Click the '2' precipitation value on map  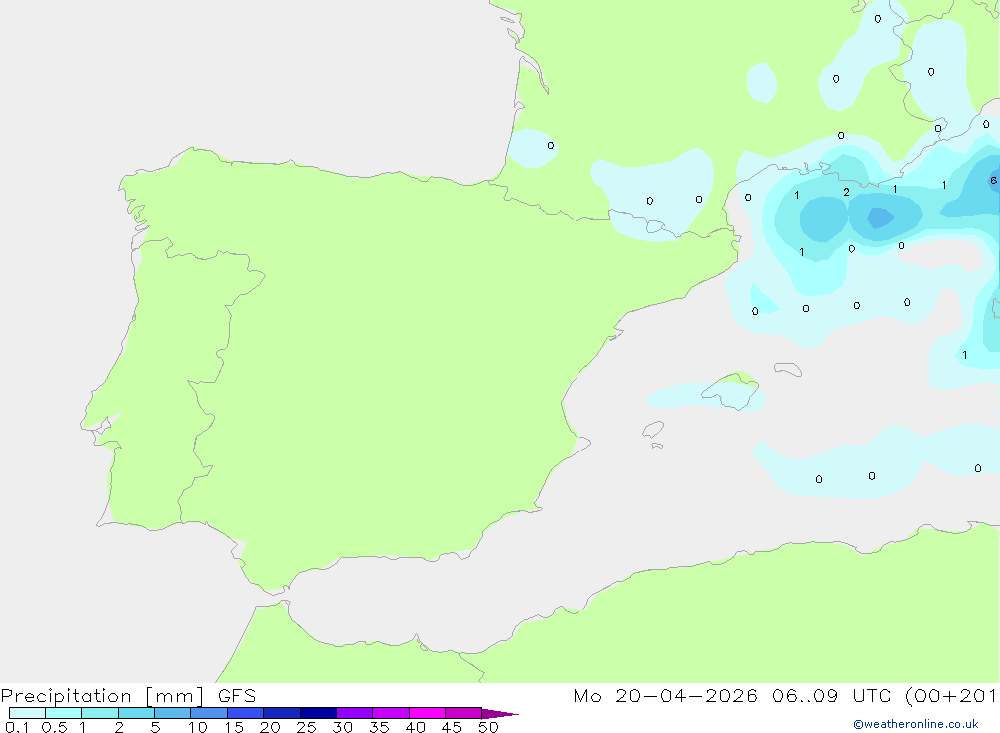pos(846,192)
